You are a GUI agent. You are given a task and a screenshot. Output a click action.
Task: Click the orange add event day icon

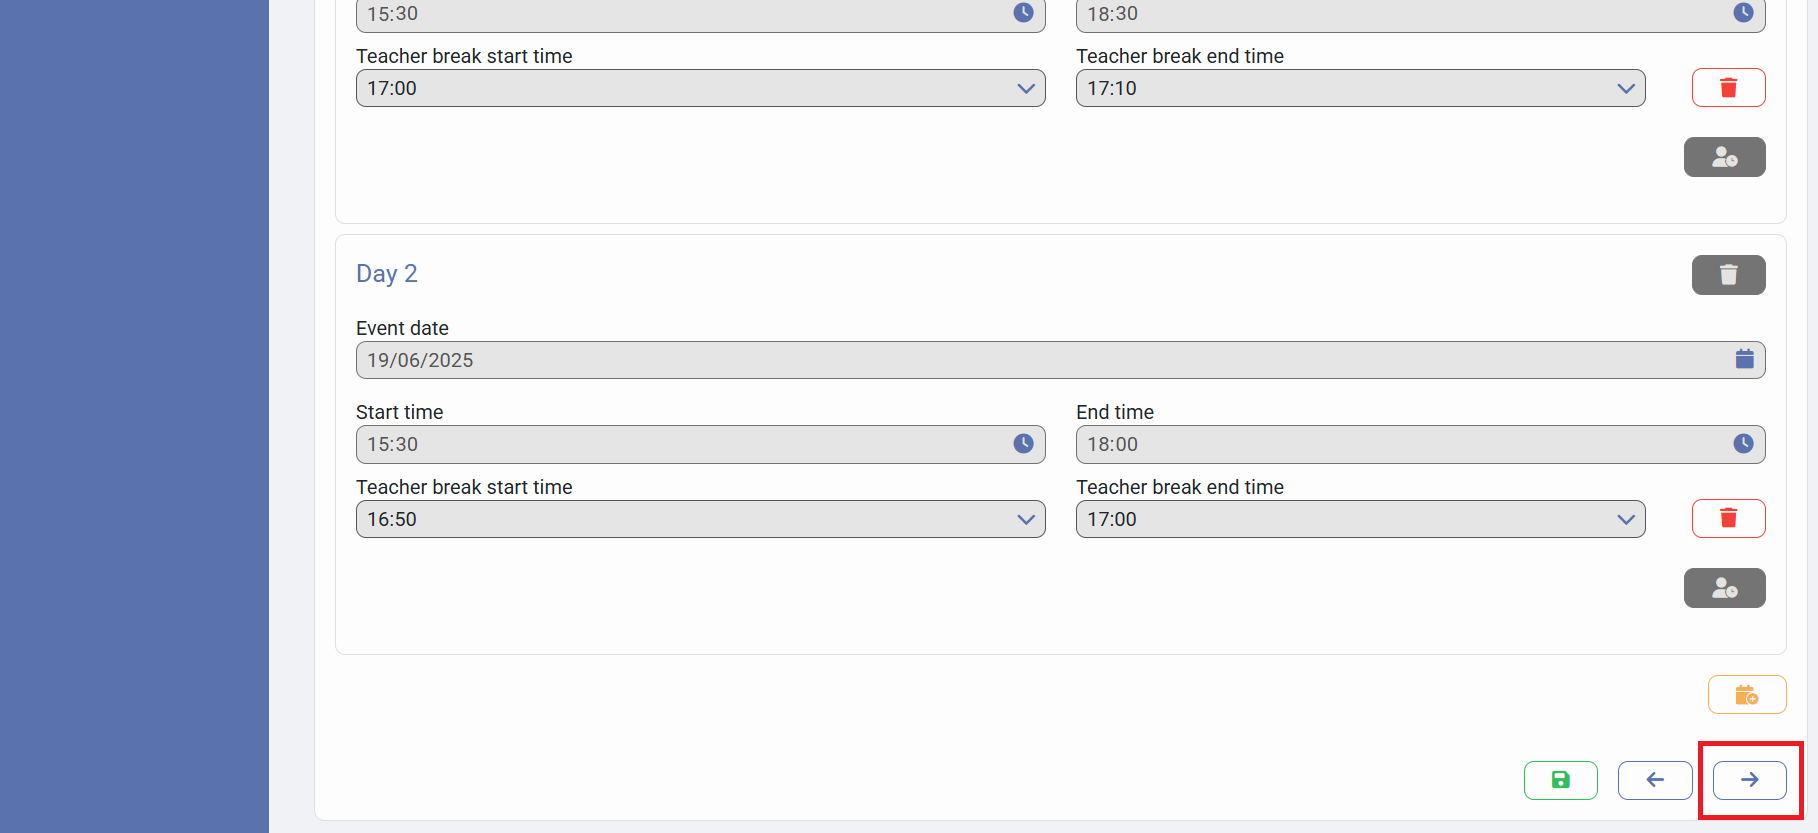tap(1746, 695)
